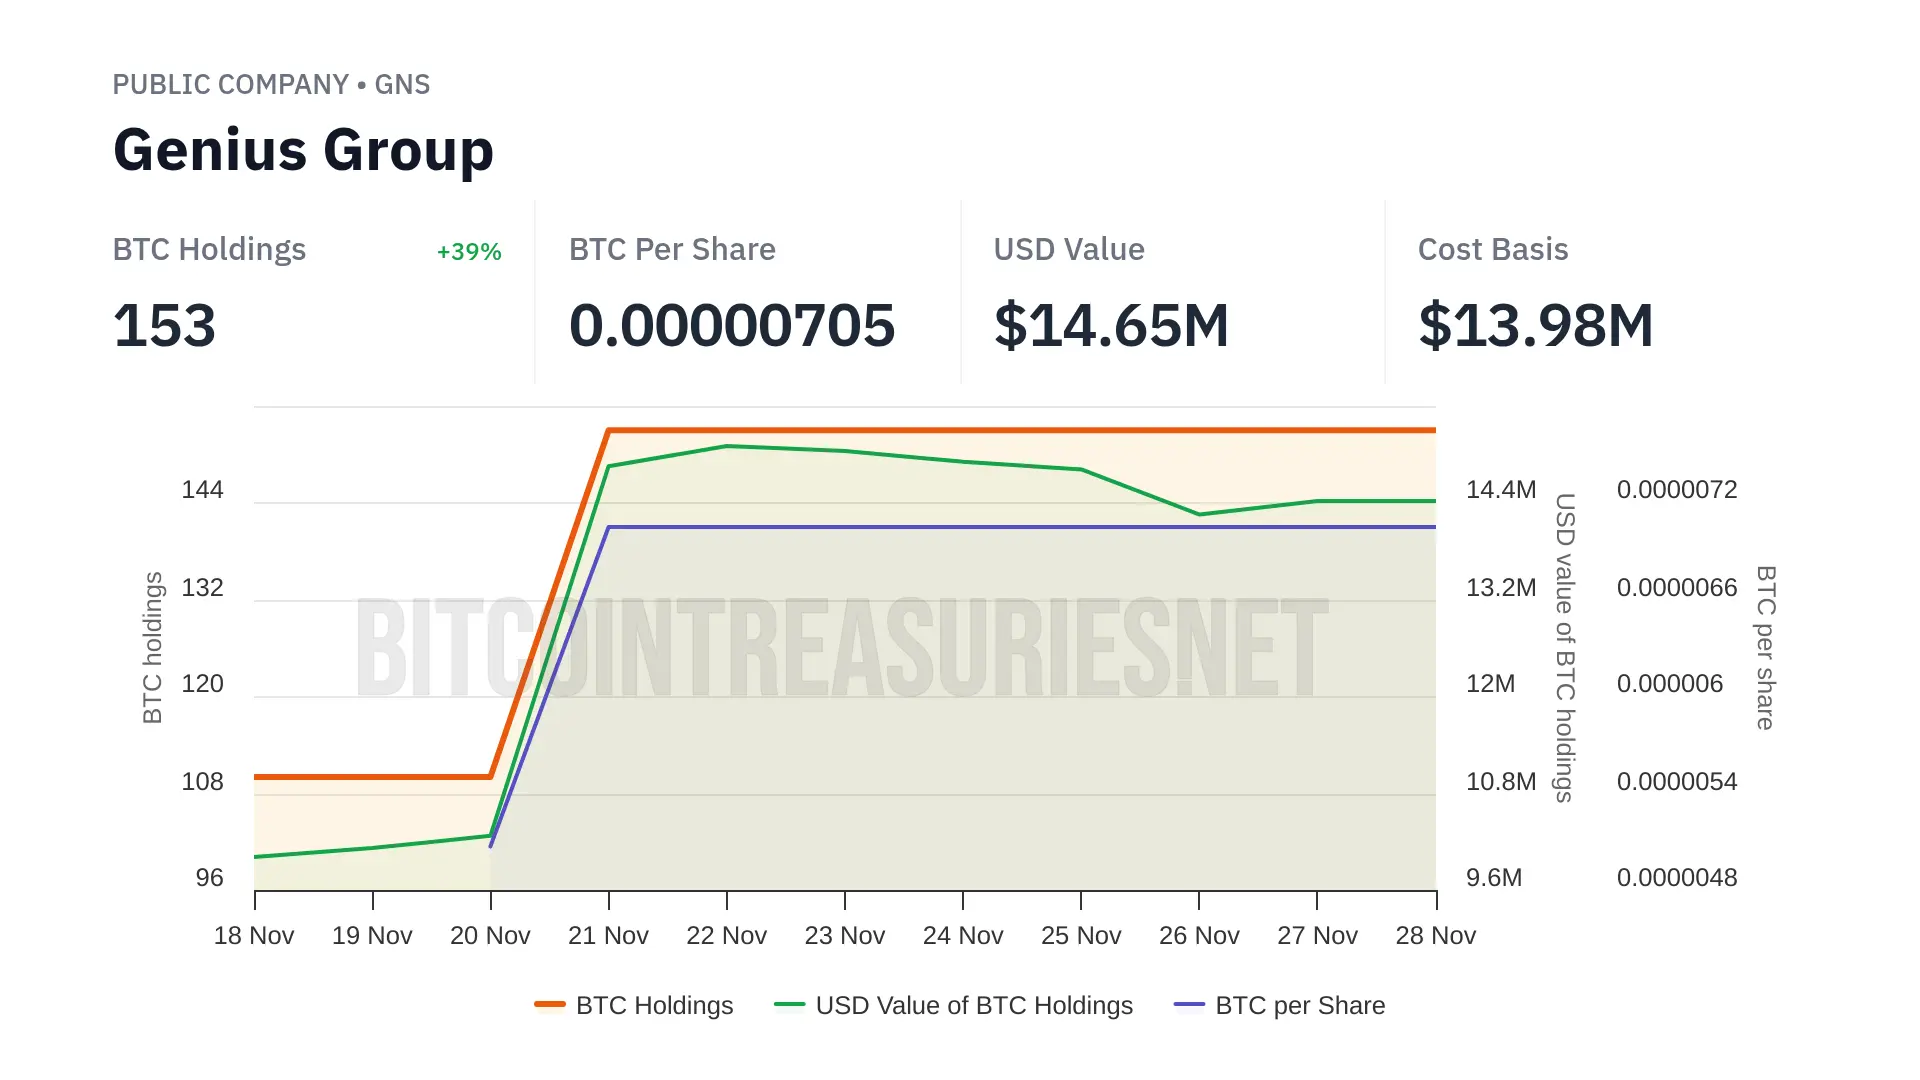Click the 144 BTC holdings axis label
1920x1080 pixels.
tap(202, 490)
